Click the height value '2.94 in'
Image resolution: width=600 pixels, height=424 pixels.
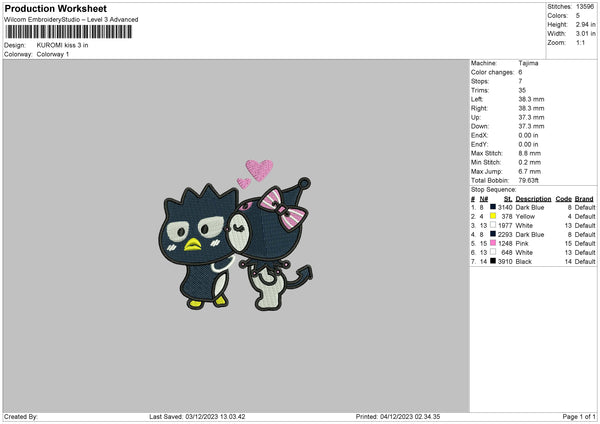[x=585, y=24]
